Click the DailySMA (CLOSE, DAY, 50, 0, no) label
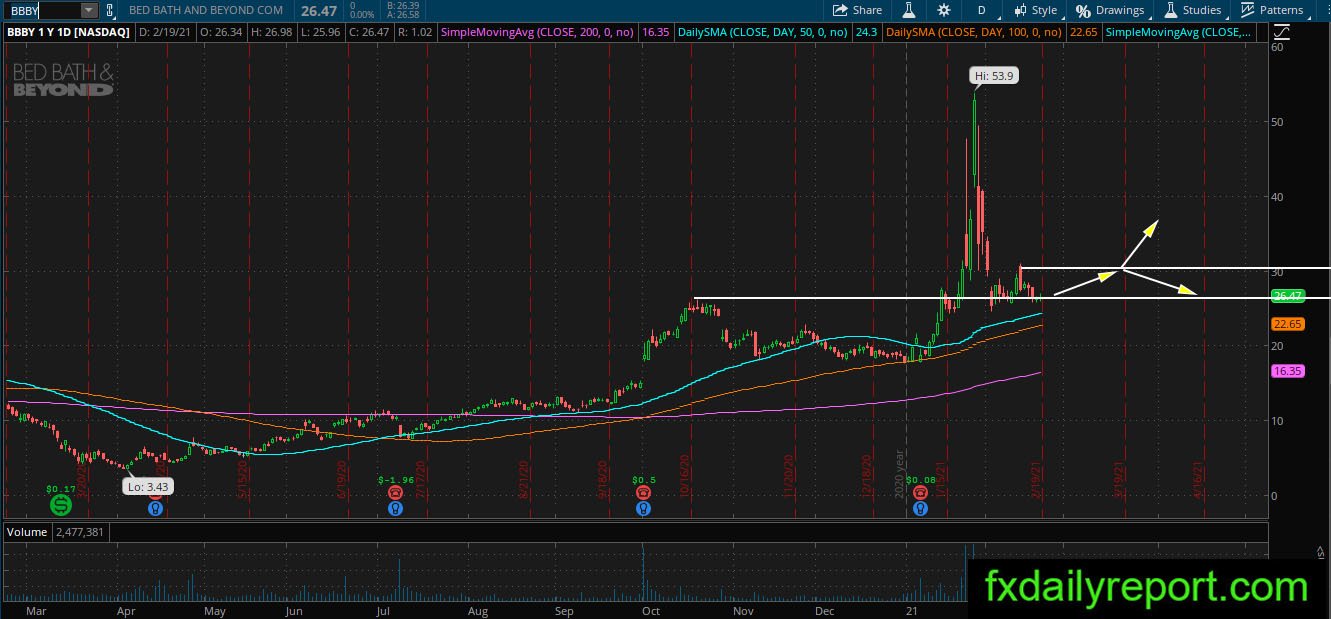Image resolution: width=1331 pixels, height=619 pixels. pos(763,32)
